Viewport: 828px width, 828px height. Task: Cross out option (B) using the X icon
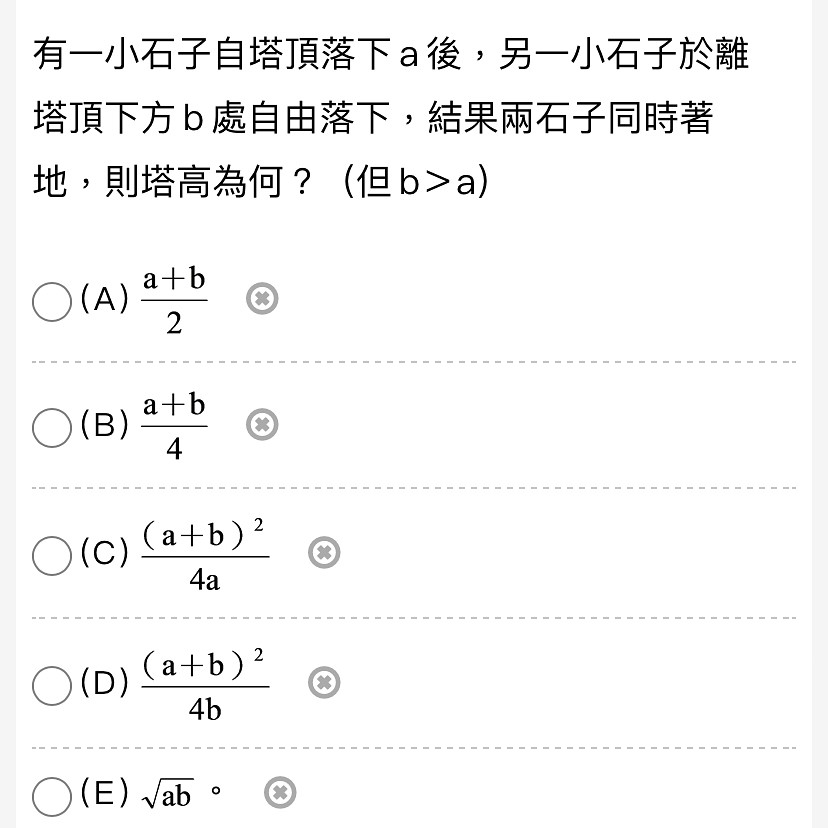[262, 424]
